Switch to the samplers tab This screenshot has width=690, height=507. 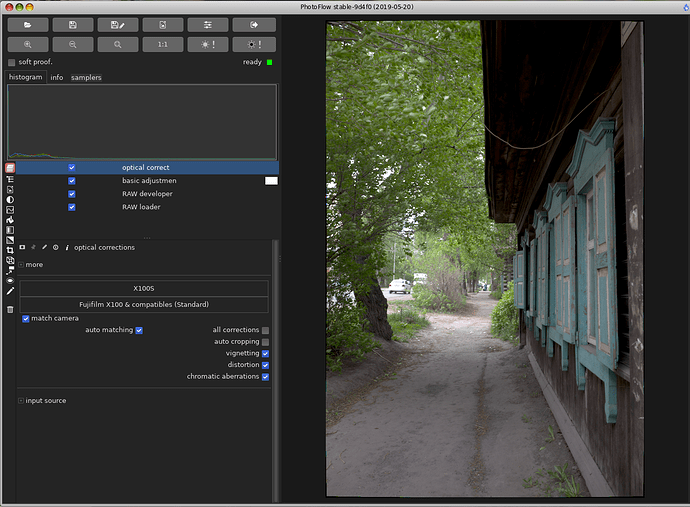(86, 77)
